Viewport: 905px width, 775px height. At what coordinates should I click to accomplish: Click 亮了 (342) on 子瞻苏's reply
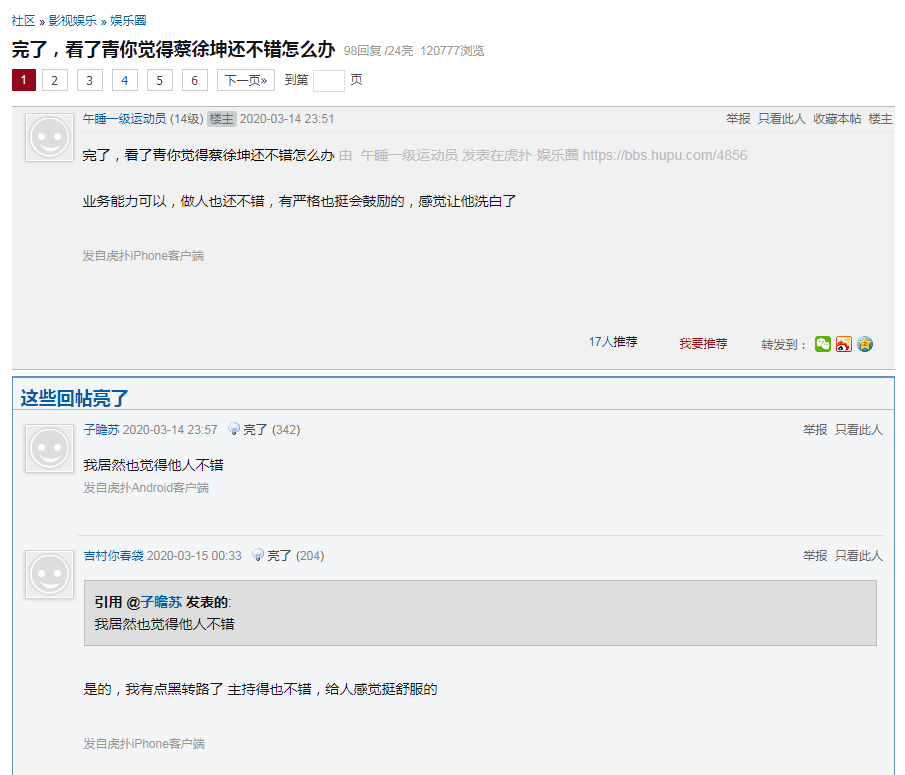(271, 430)
